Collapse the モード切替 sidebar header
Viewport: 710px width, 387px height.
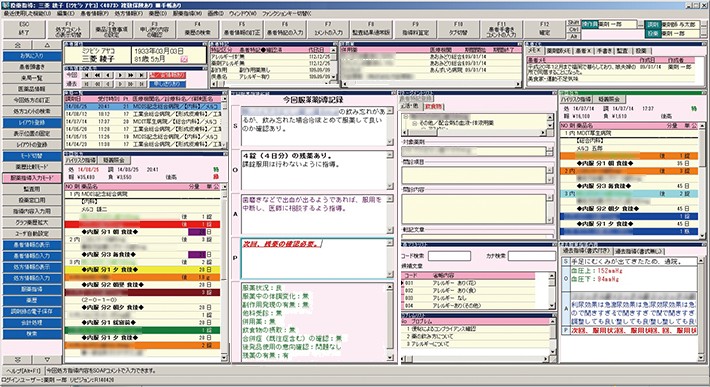coord(32,156)
